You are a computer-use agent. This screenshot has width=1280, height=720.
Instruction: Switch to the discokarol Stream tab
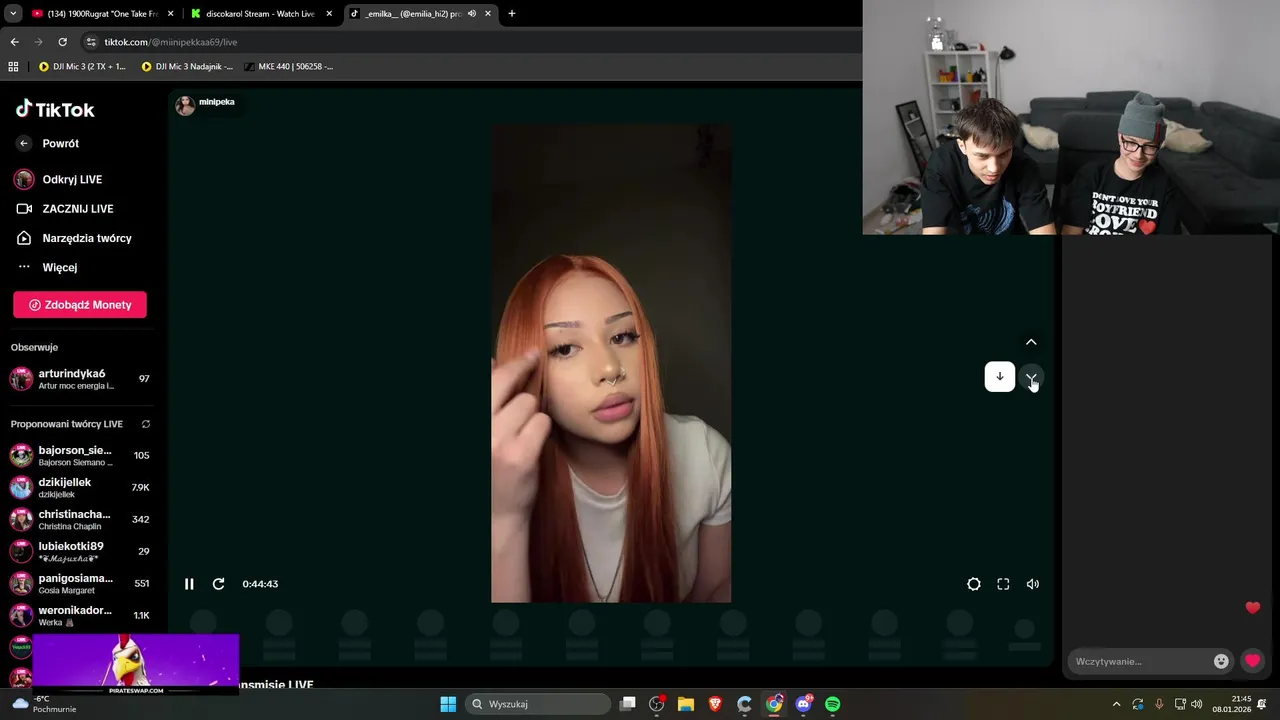click(260, 14)
